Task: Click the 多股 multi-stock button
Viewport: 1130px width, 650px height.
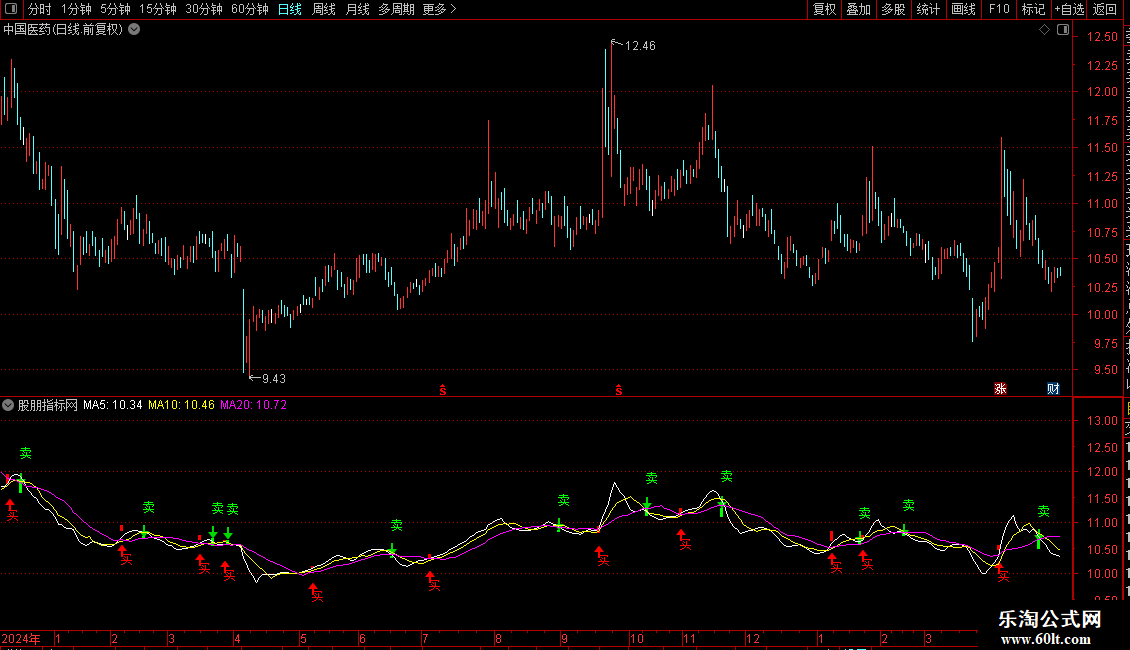Action: pyautogui.click(x=894, y=9)
